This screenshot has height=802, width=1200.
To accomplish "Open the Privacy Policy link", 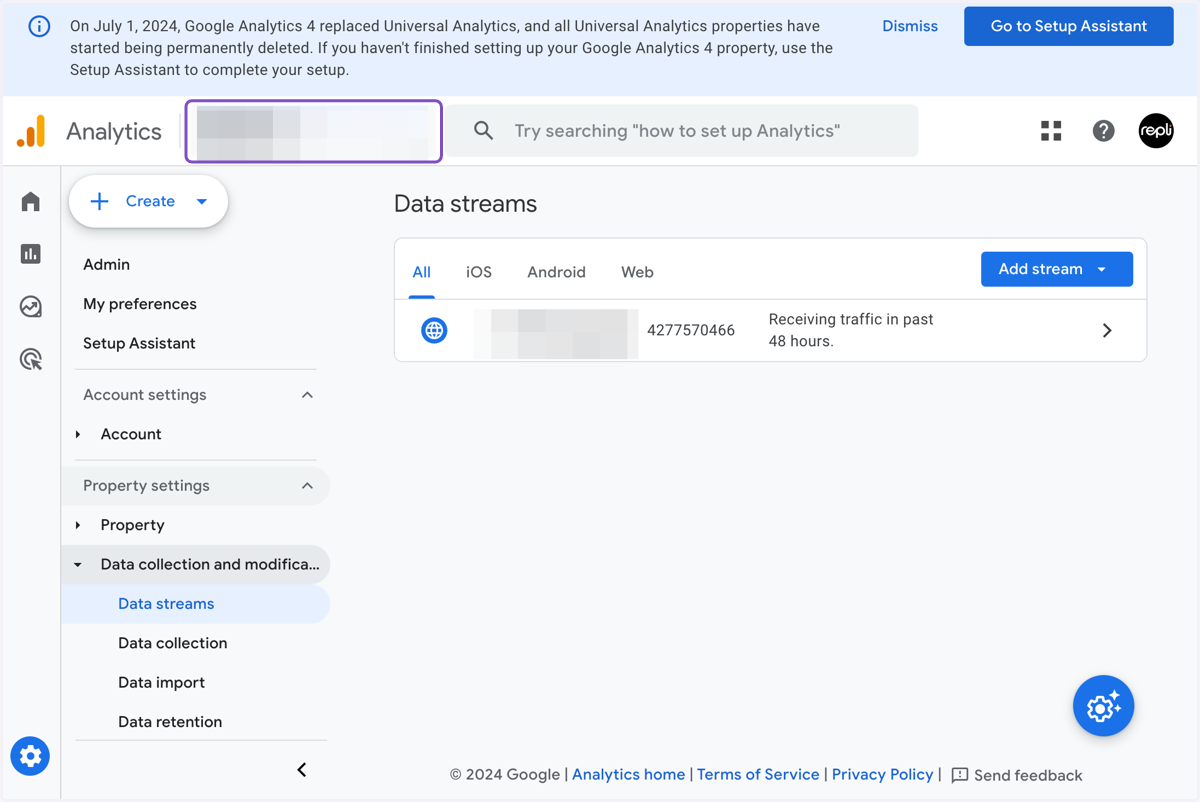I will 883,774.
